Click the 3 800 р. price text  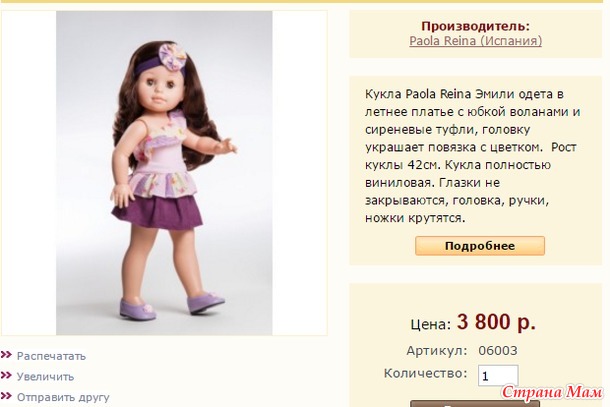coord(496,322)
